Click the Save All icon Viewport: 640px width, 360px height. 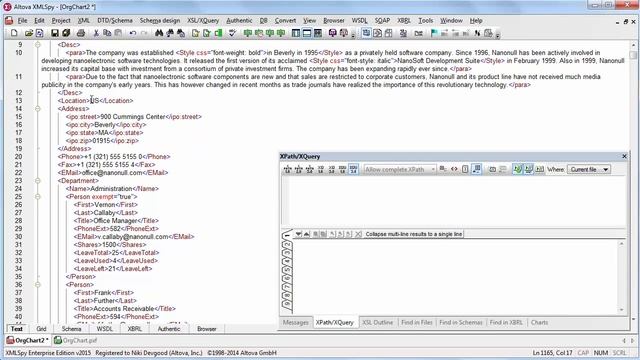pyautogui.click(x=66, y=33)
